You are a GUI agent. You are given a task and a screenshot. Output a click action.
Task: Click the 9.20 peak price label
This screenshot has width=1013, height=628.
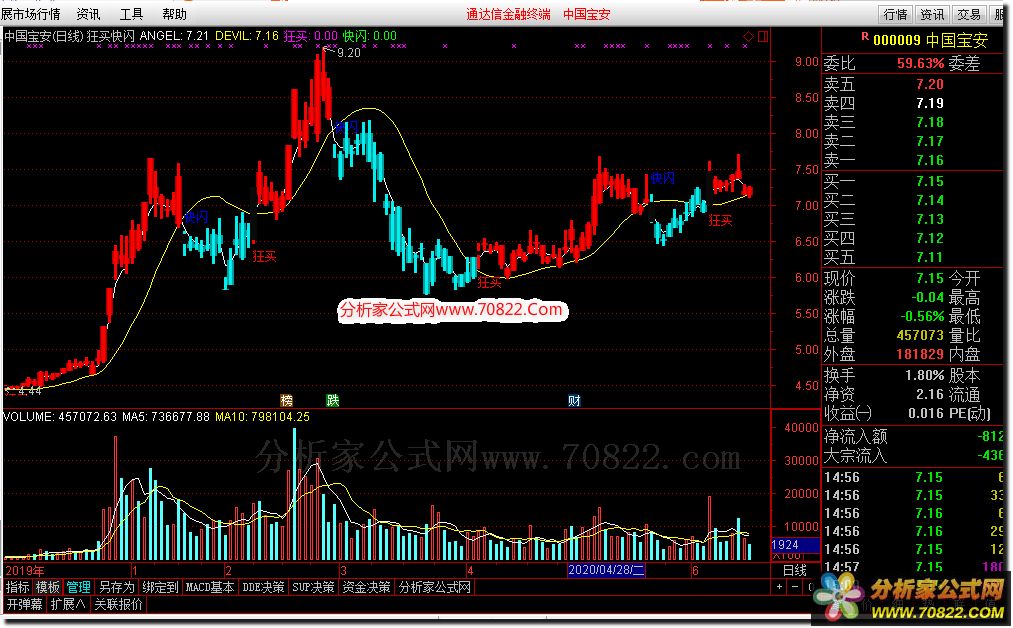coord(349,53)
